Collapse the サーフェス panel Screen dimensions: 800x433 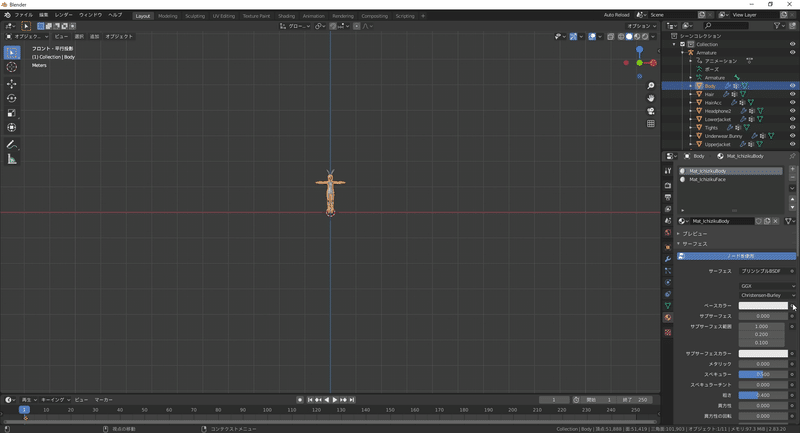694,244
